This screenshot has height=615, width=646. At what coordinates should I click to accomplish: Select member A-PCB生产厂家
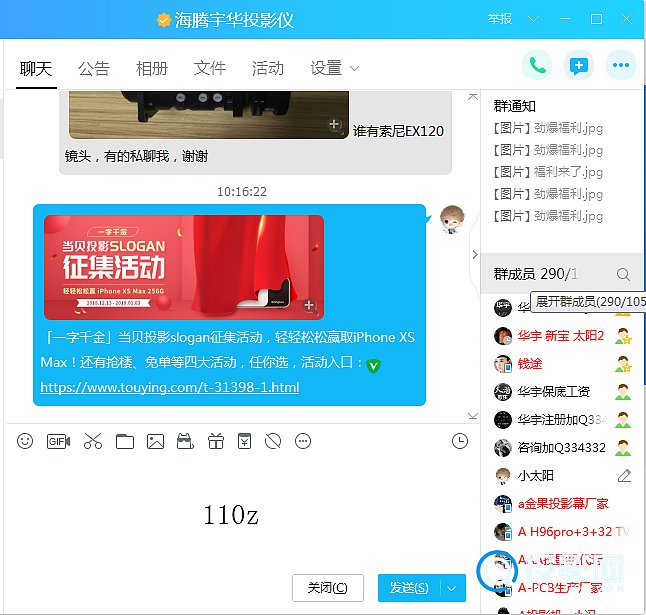point(562,587)
